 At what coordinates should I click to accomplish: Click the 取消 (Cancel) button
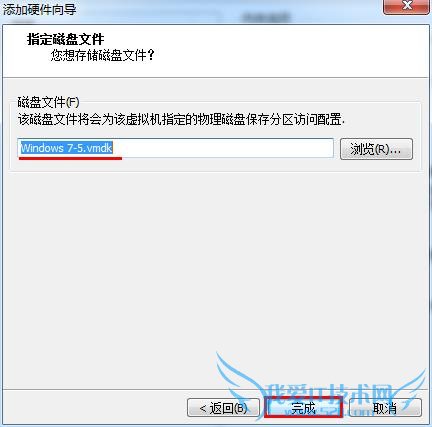pyautogui.click(x=385, y=407)
